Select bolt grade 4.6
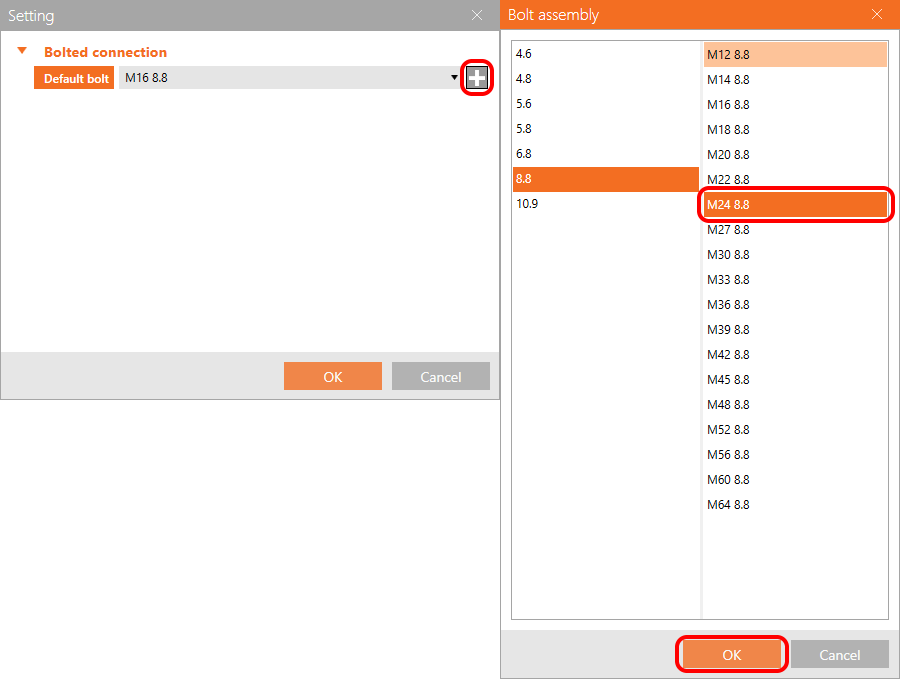Screen dimensions: 900x679 606,54
